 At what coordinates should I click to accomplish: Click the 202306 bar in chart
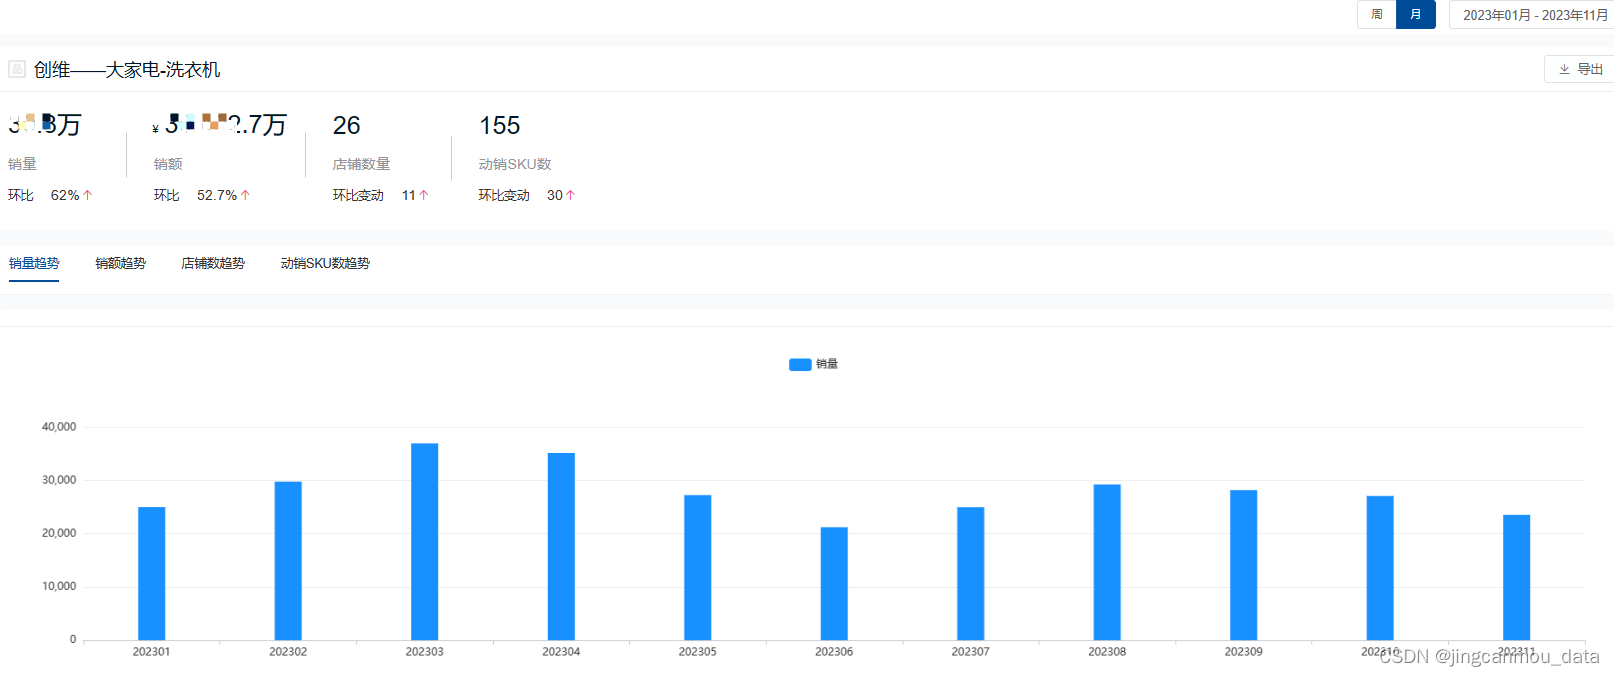coord(834,583)
